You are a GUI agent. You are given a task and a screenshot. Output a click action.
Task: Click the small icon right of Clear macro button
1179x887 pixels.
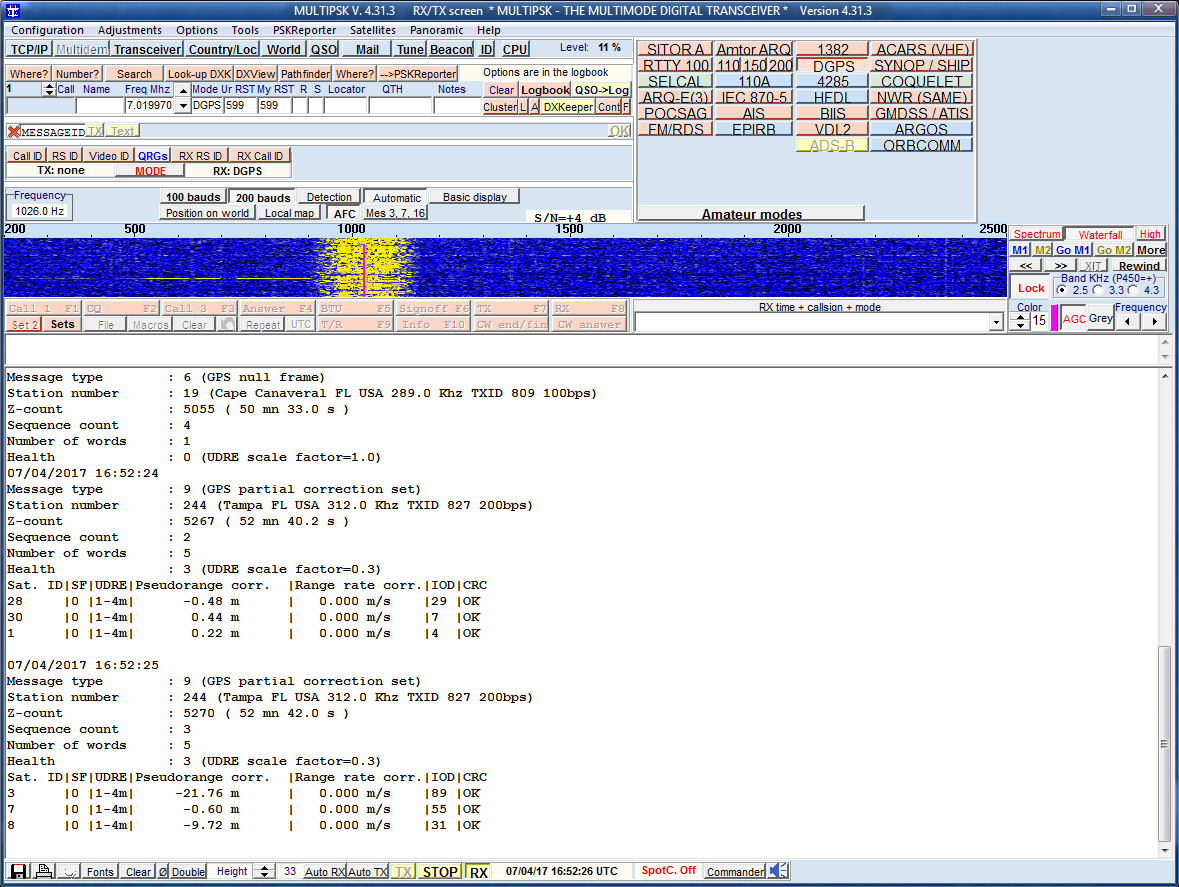pos(227,325)
